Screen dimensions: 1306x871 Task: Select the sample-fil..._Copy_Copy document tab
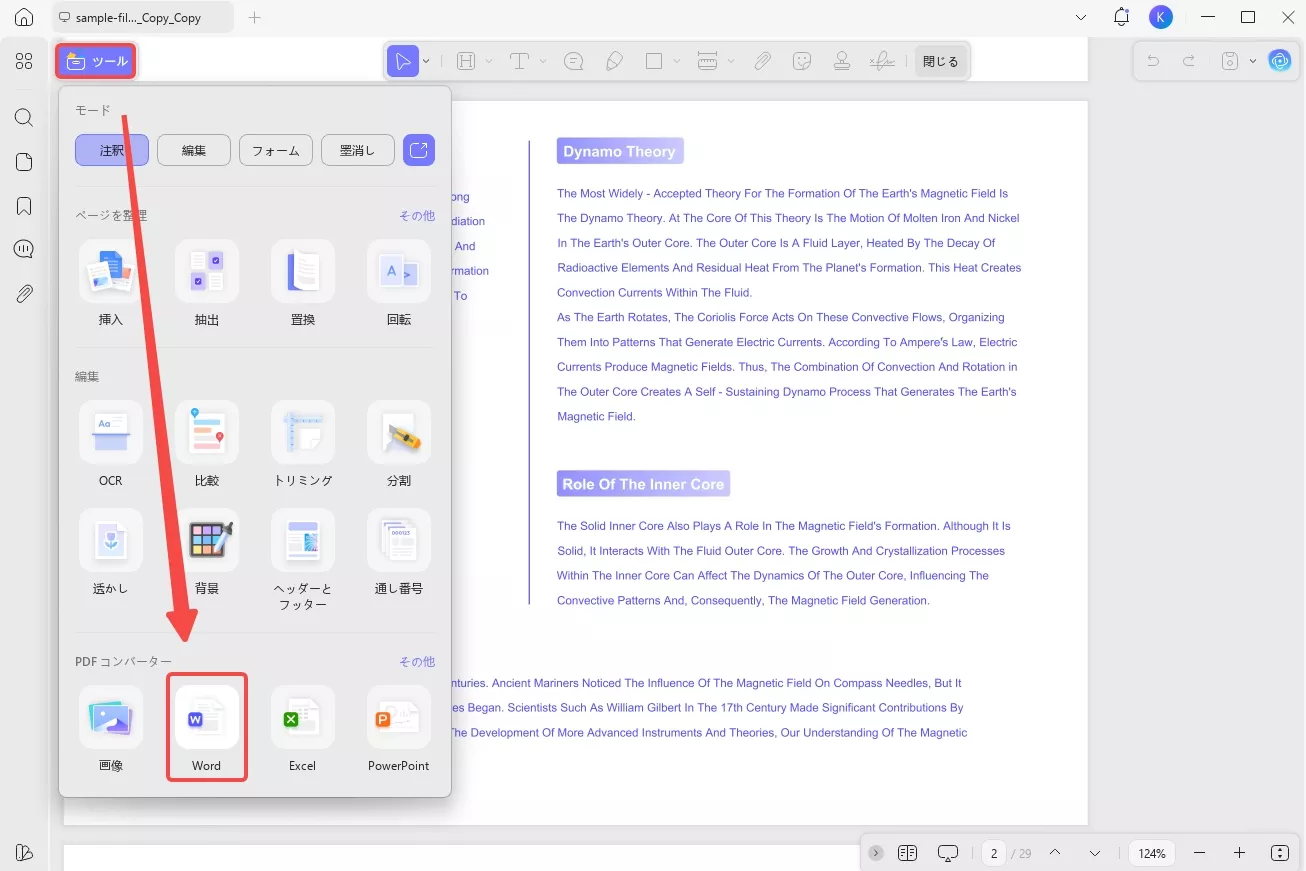142,18
